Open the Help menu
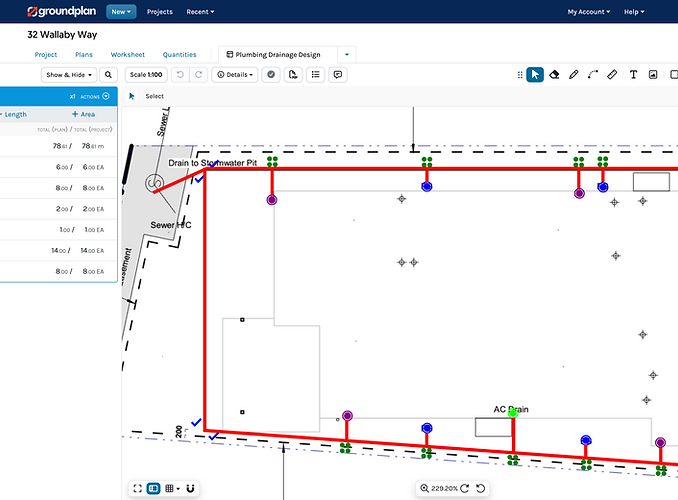Screen dimensions: 678x500 634,12
